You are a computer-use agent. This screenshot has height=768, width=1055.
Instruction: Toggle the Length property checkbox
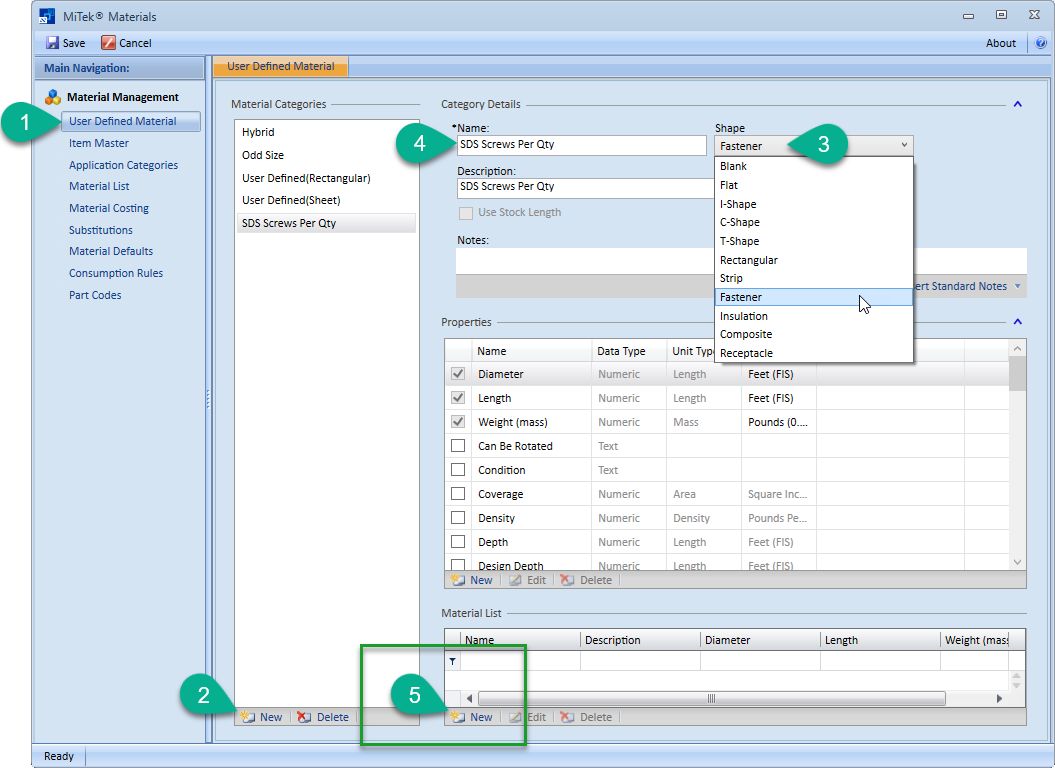point(458,398)
